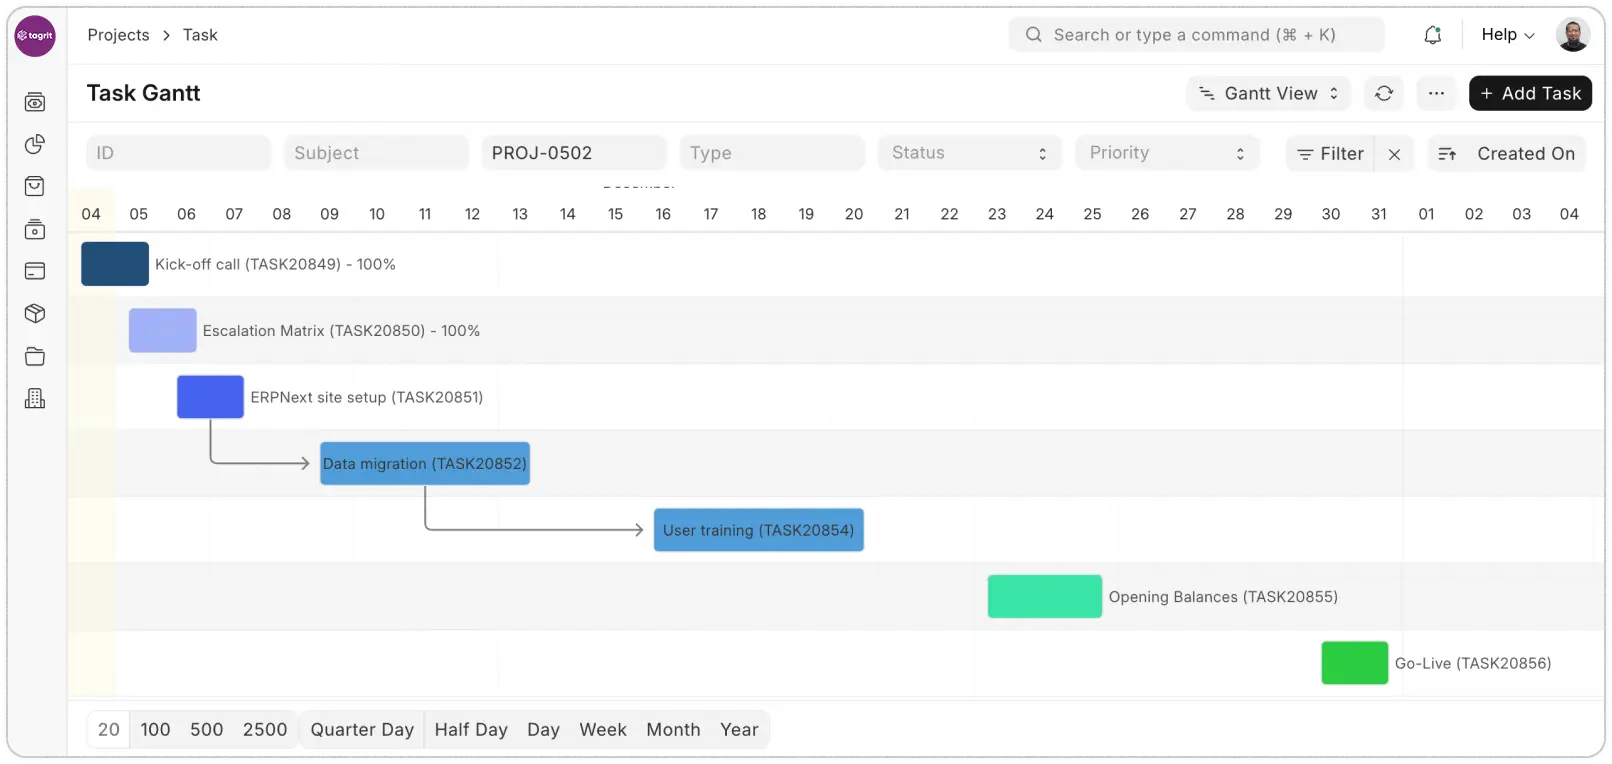1612x764 pixels.
Task: Open the notifications bell
Action: tap(1432, 35)
